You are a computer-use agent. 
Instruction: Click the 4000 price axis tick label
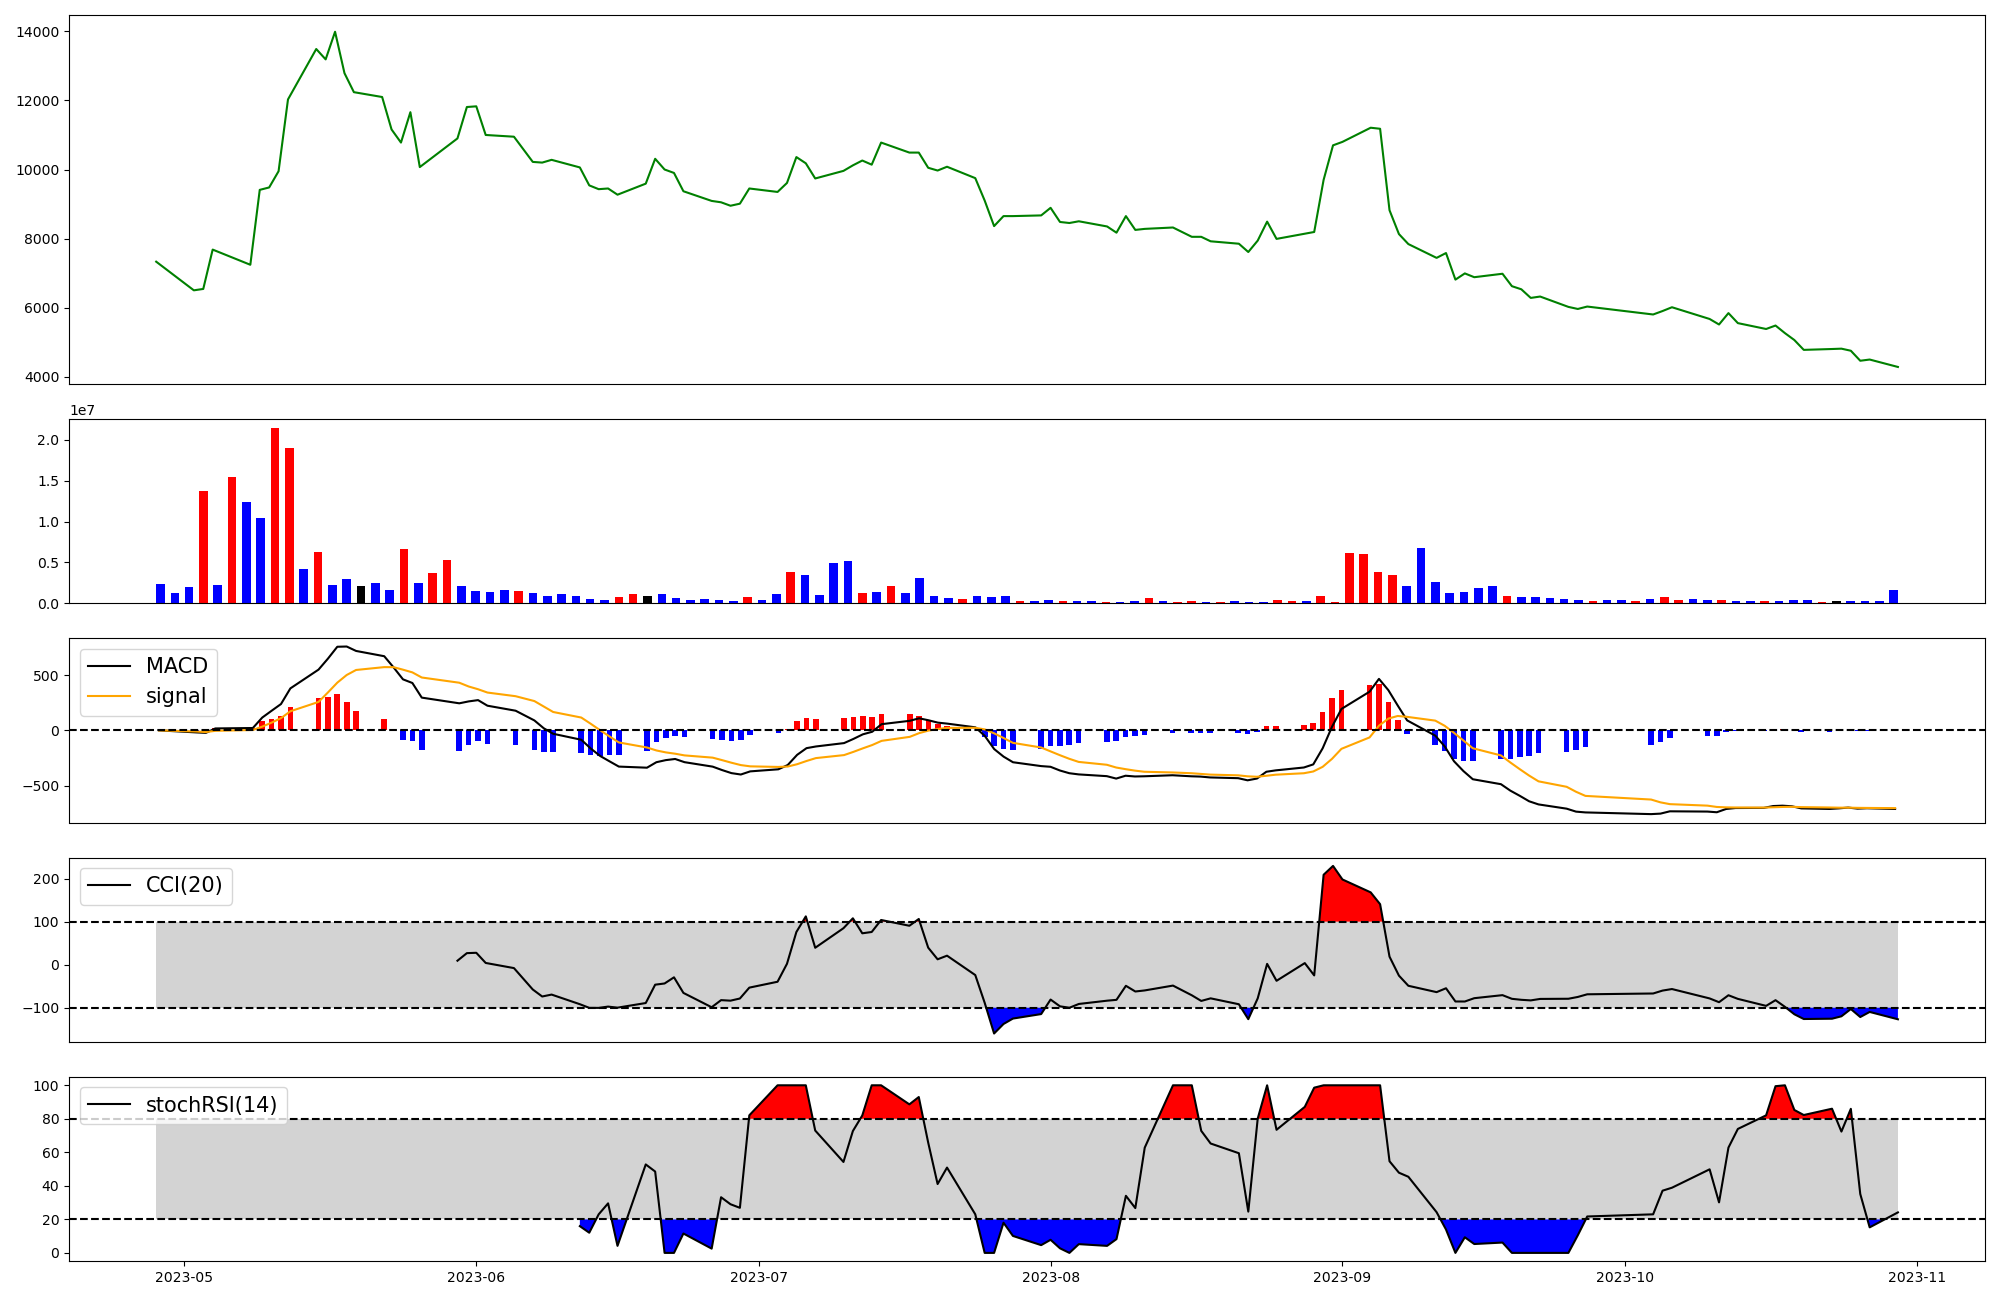(41, 378)
